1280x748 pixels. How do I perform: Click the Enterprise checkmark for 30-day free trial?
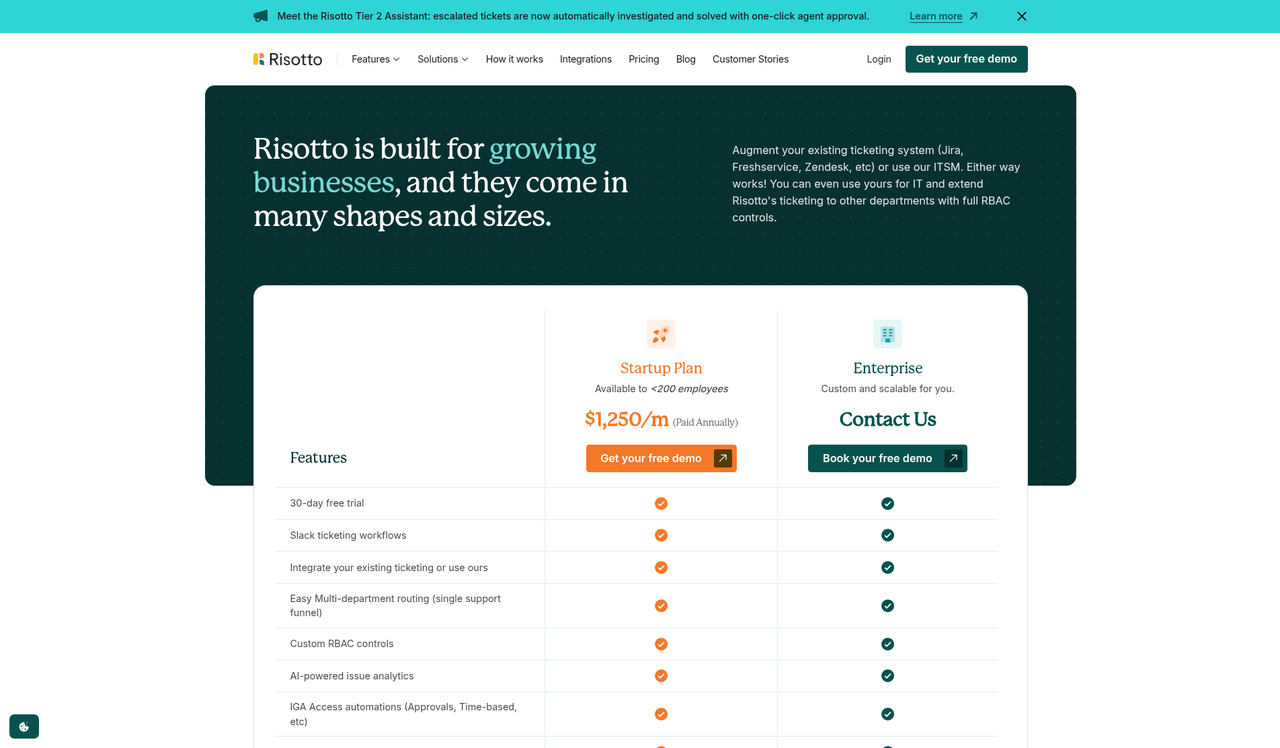pos(888,503)
